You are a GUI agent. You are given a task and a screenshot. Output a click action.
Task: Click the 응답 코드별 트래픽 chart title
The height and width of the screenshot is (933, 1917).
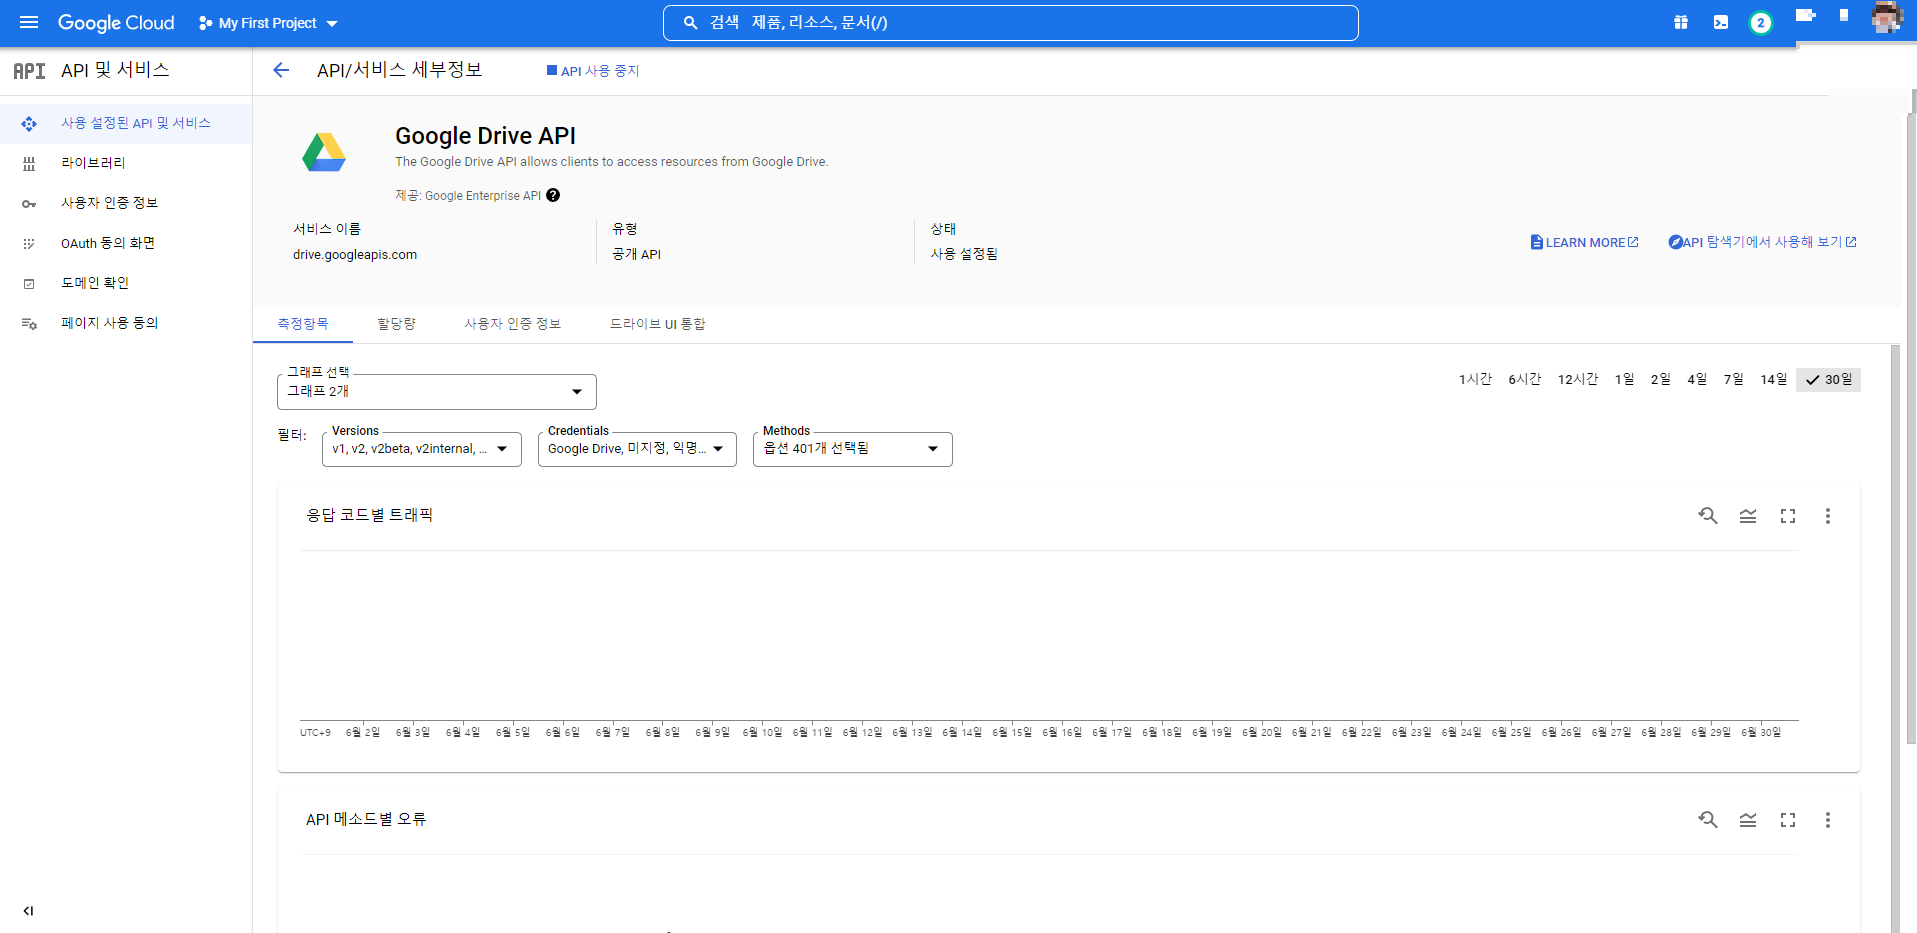[369, 515]
